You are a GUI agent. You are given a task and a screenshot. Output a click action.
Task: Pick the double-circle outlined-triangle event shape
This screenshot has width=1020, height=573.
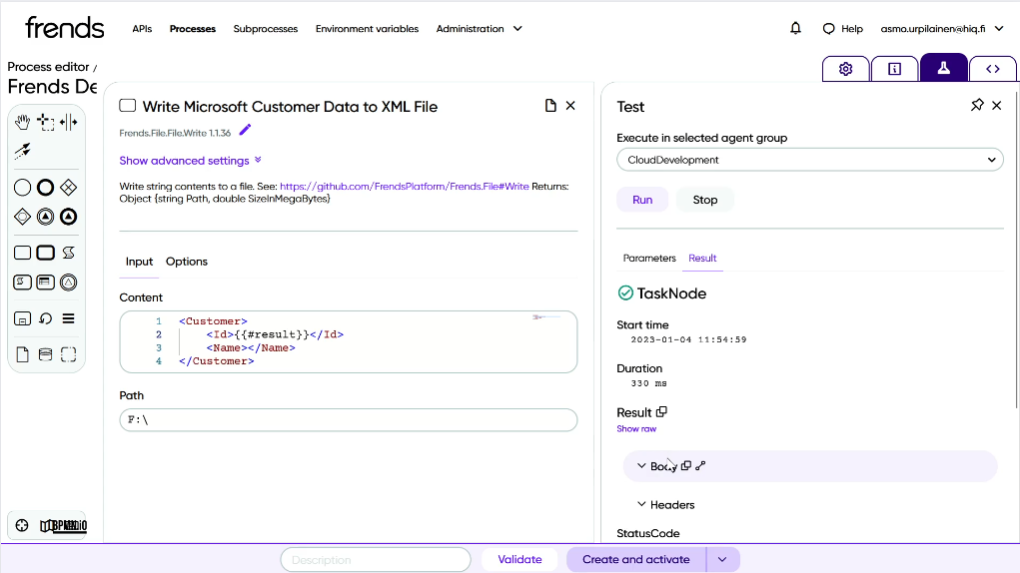coord(68,282)
